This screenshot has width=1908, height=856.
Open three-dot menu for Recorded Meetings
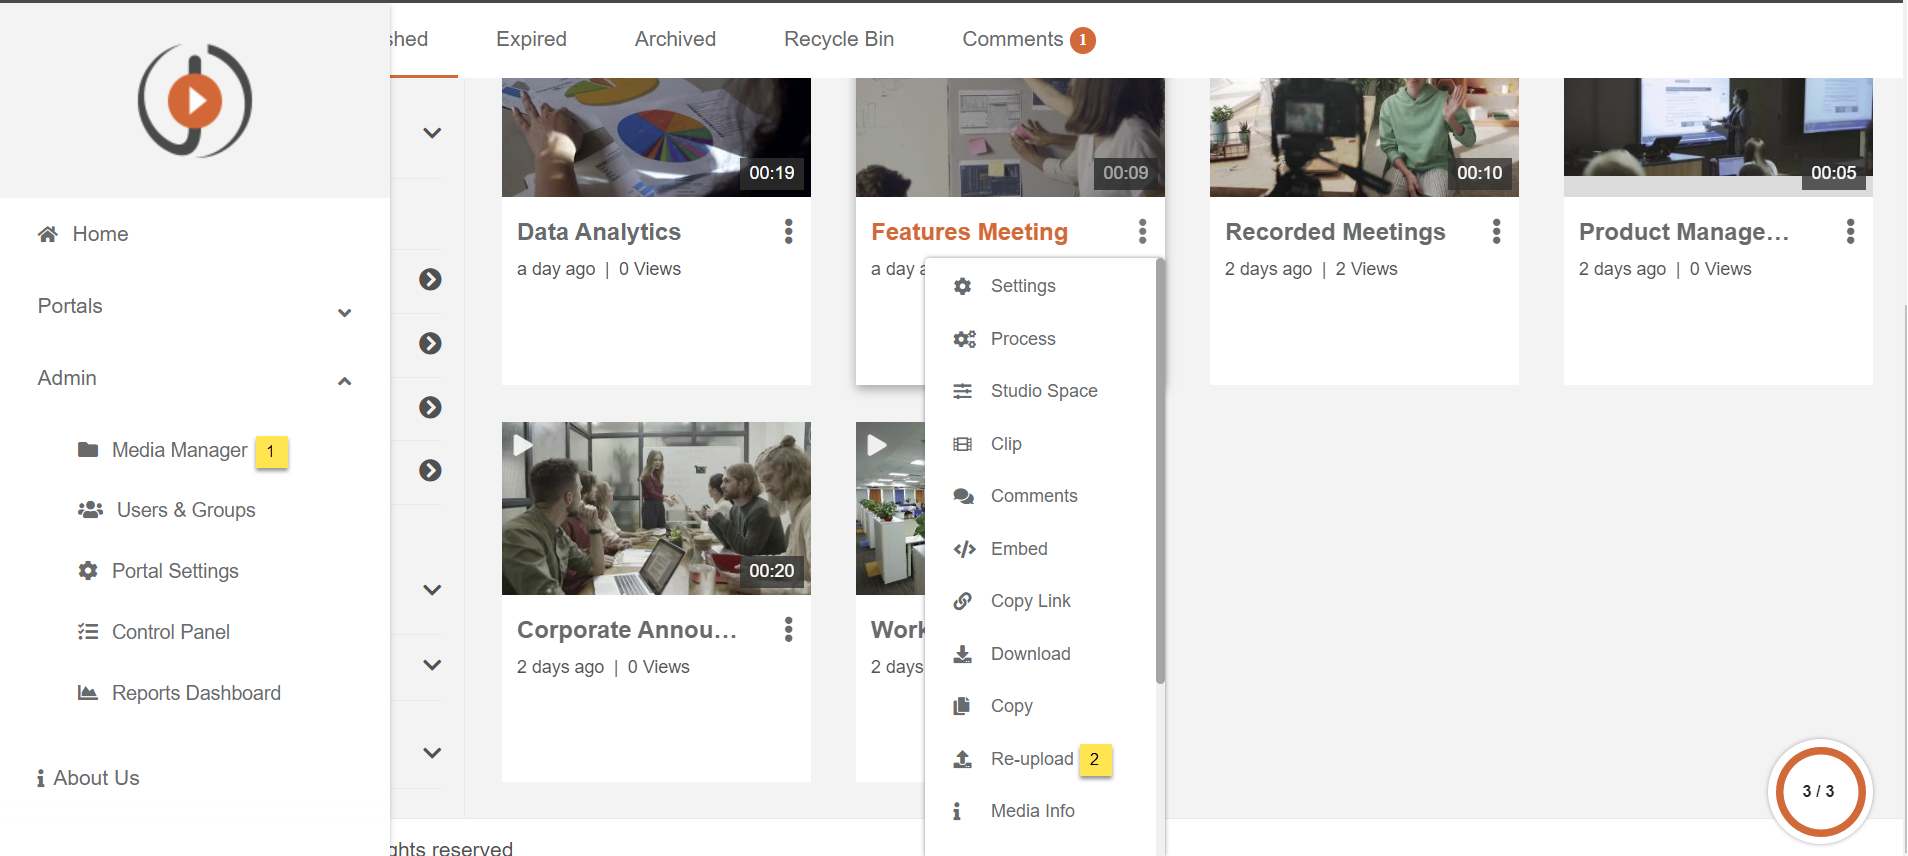coord(1496,232)
